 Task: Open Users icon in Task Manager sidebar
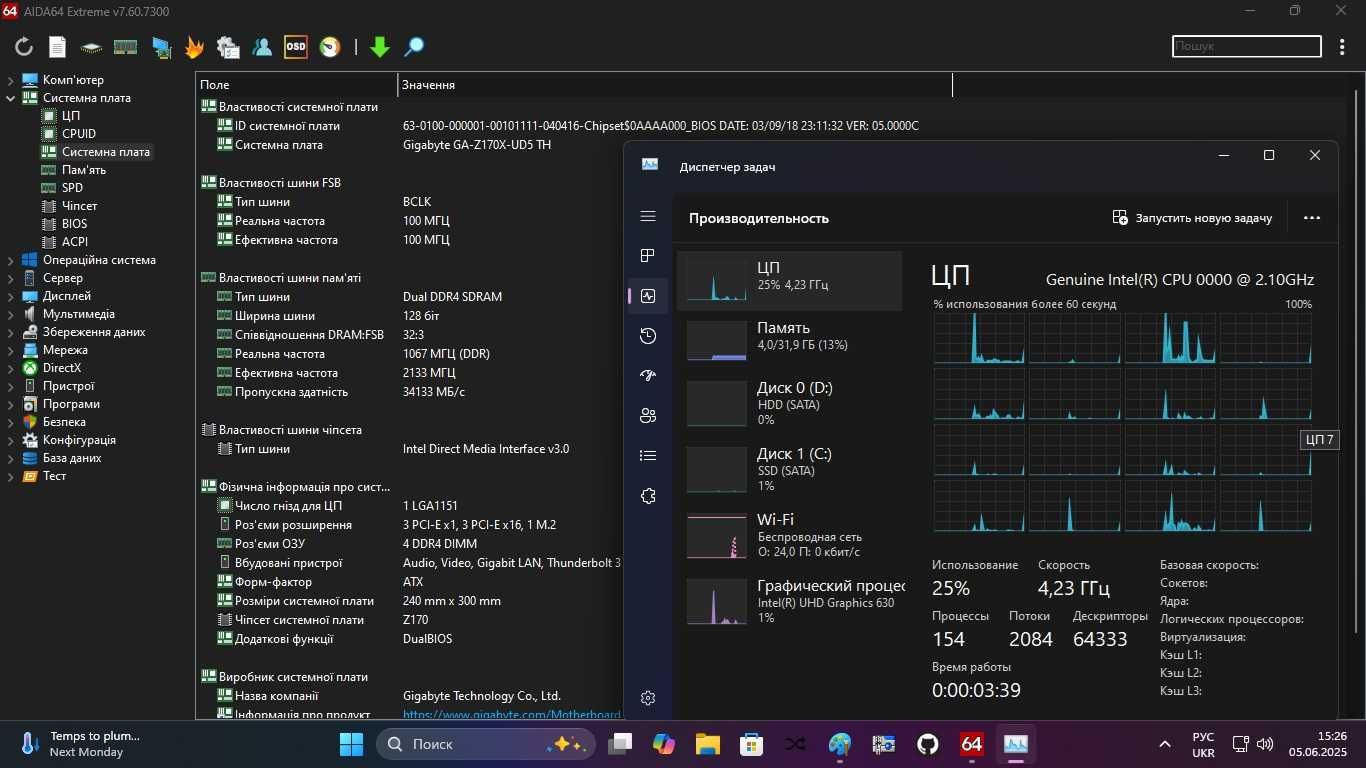[648, 416]
